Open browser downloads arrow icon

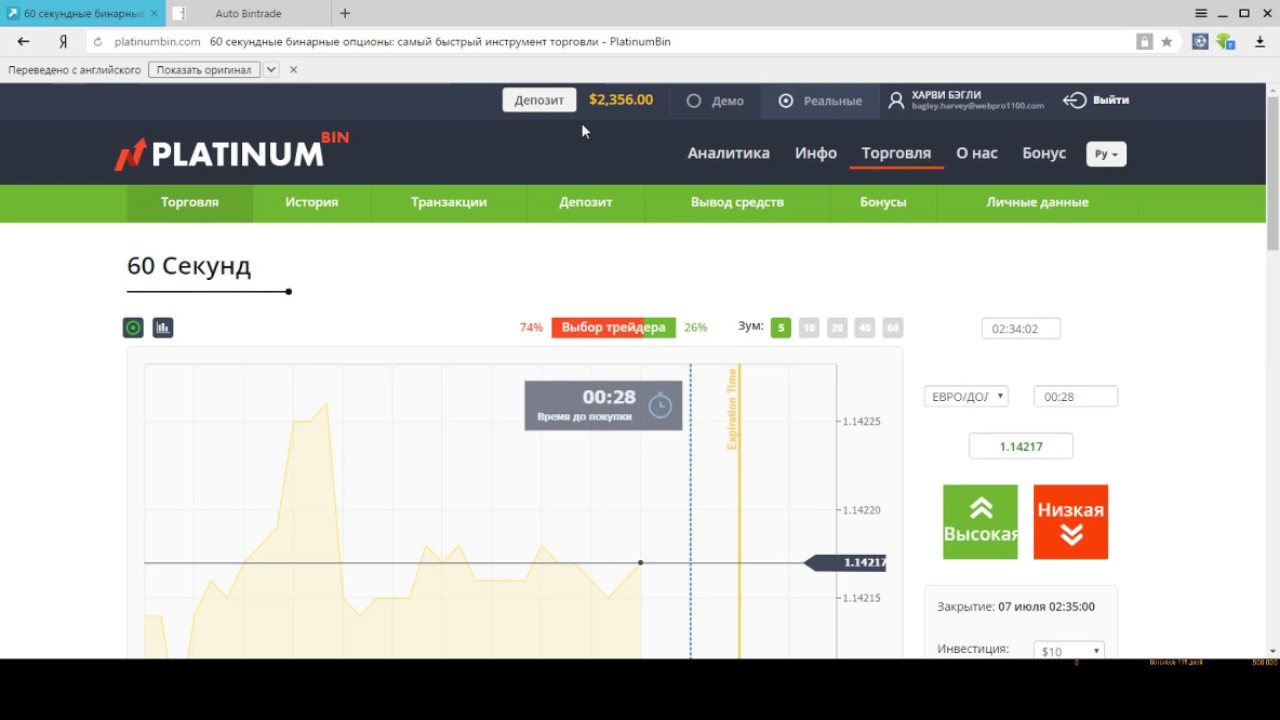click(x=1259, y=42)
